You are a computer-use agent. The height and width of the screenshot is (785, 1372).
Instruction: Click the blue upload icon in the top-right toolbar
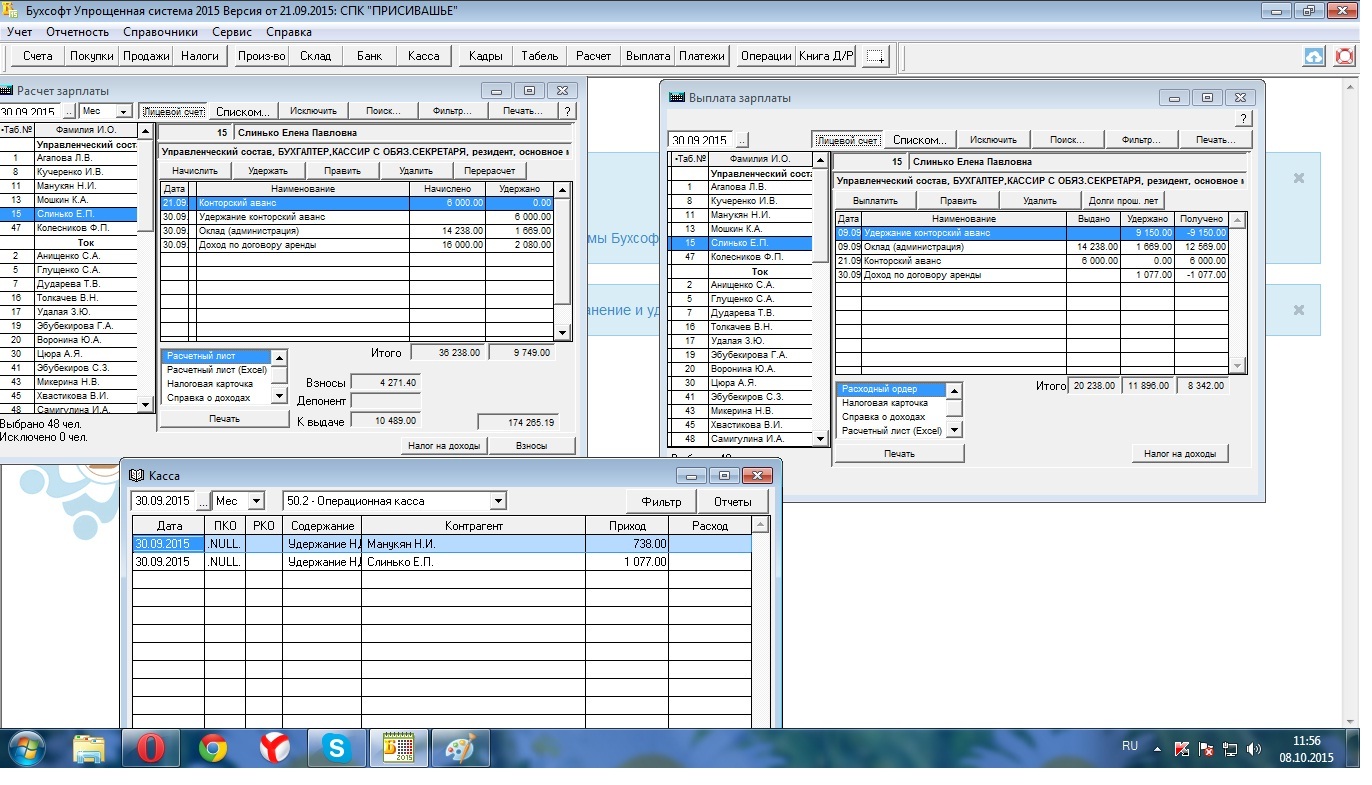(1315, 56)
